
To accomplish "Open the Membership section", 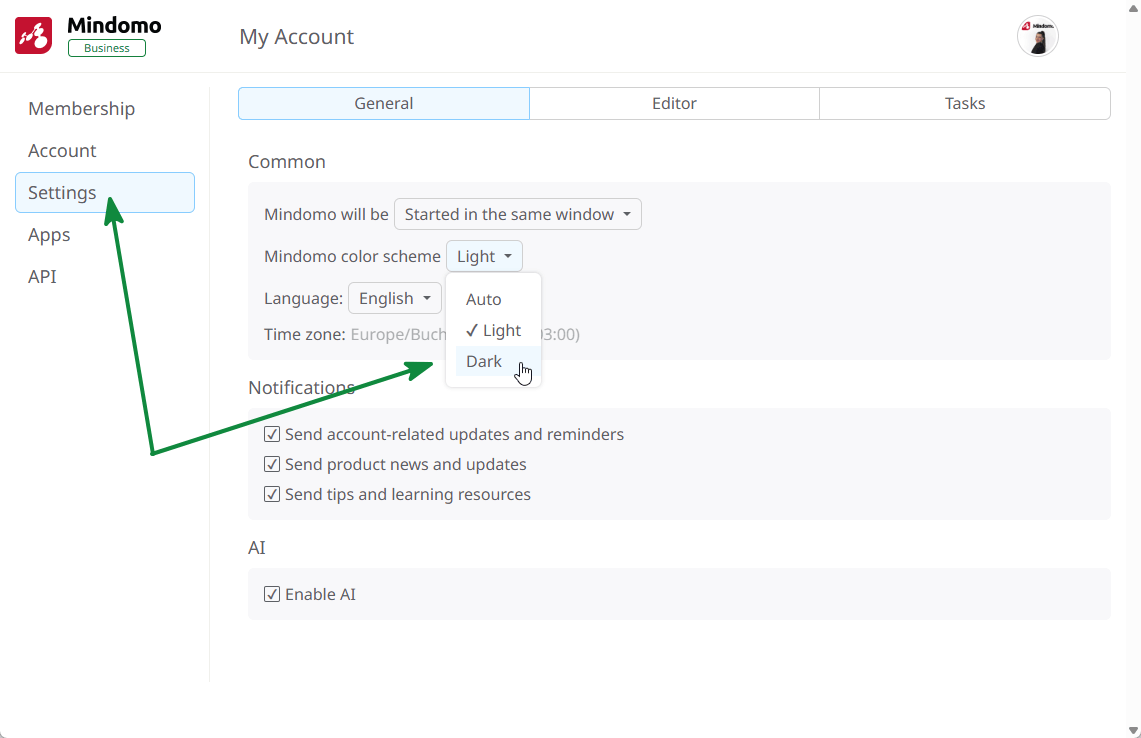I will (82, 108).
